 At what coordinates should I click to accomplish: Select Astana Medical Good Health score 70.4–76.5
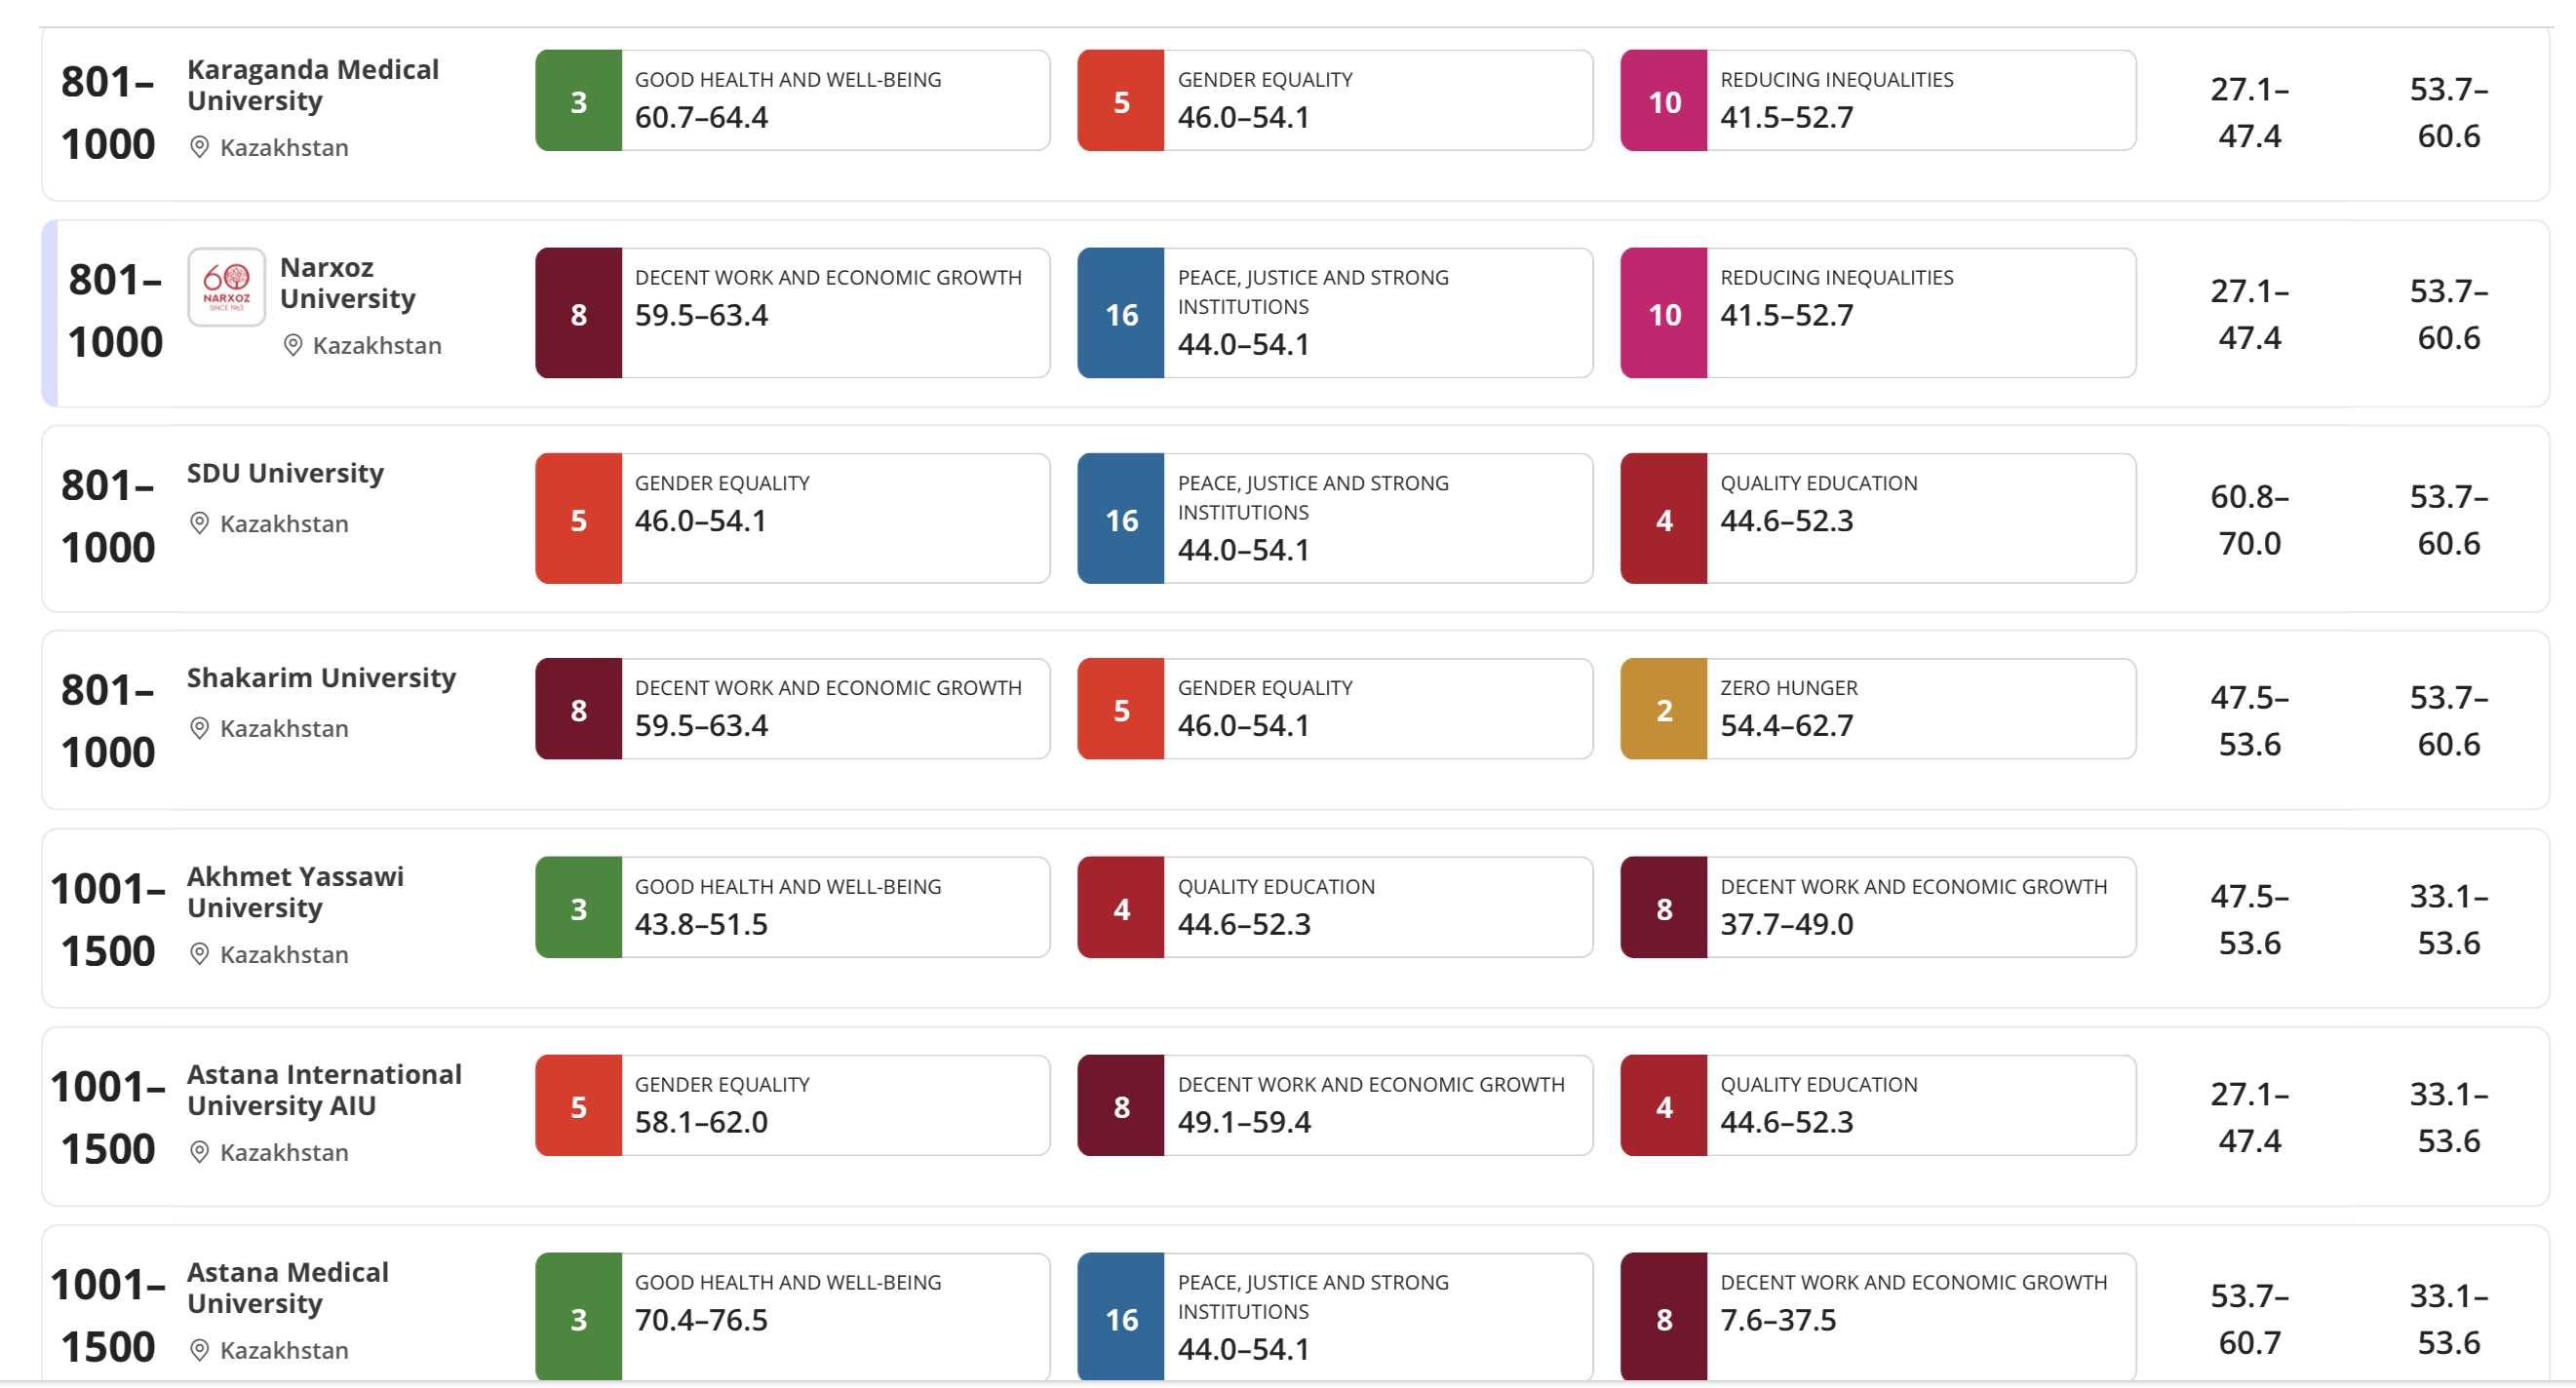pos(701,1320)
